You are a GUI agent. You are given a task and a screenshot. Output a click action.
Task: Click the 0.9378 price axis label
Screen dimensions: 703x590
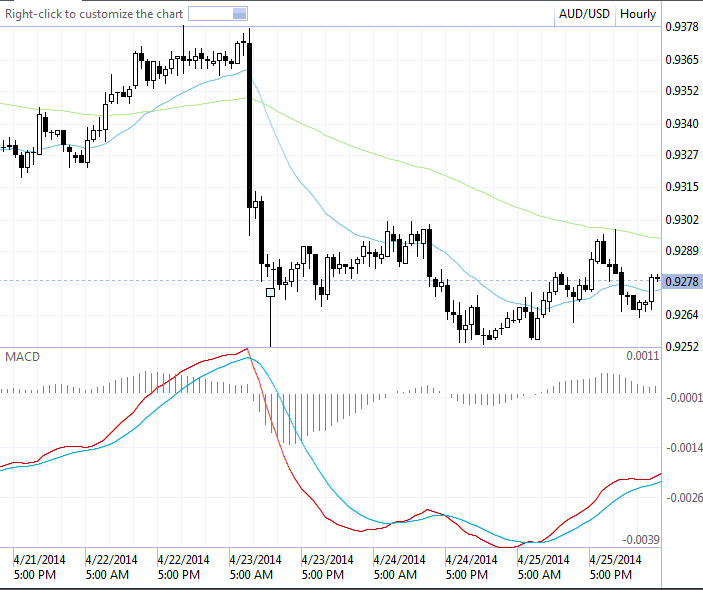[682, 27]
